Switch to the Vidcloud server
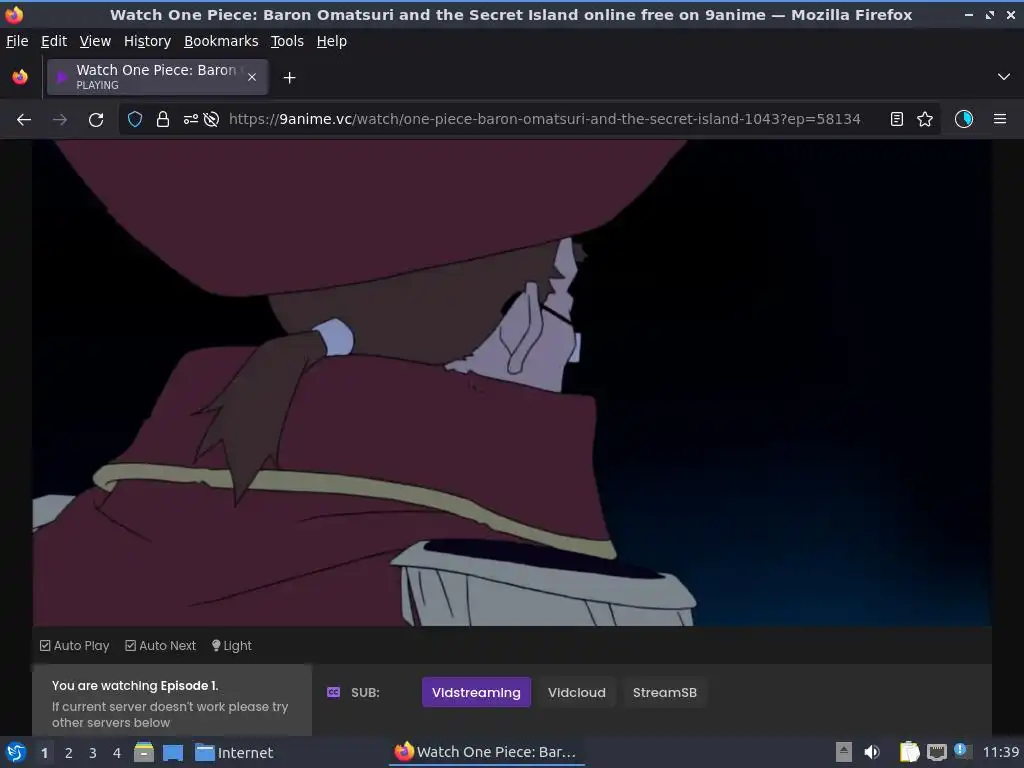This screenshot has width=1024, height=768. [577, 692]
